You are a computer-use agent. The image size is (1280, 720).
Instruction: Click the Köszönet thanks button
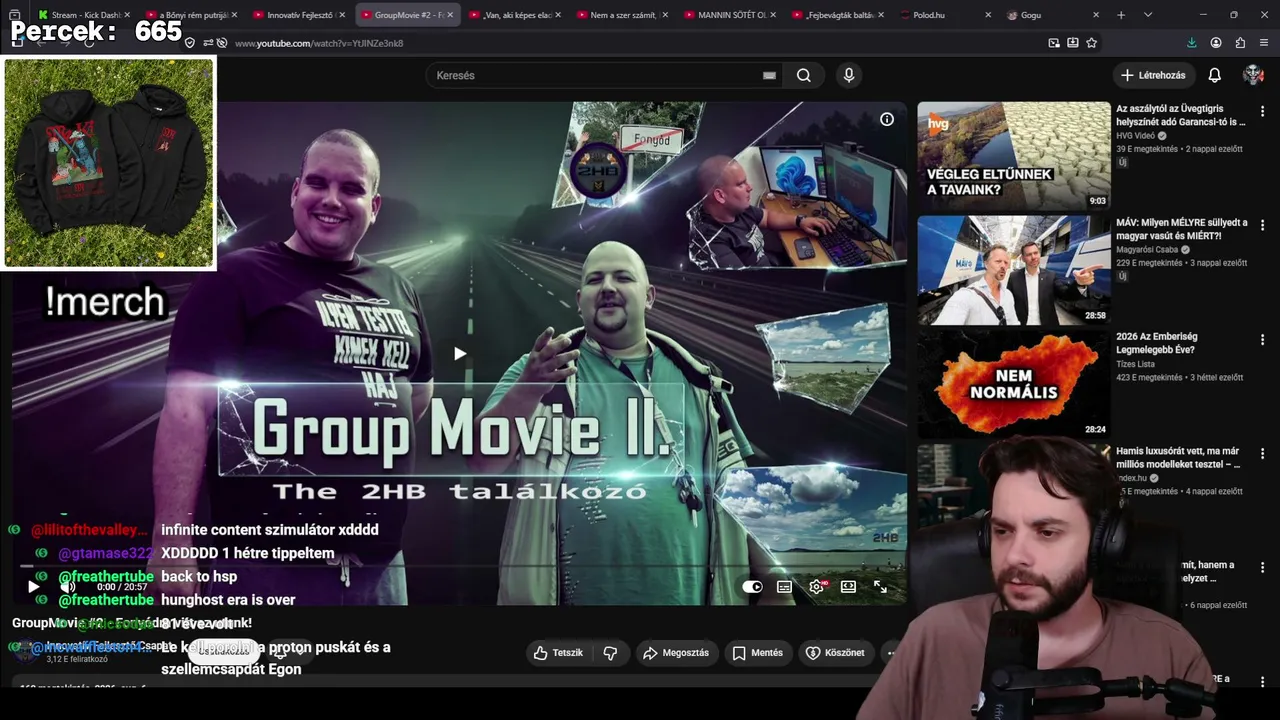point(835,653)
